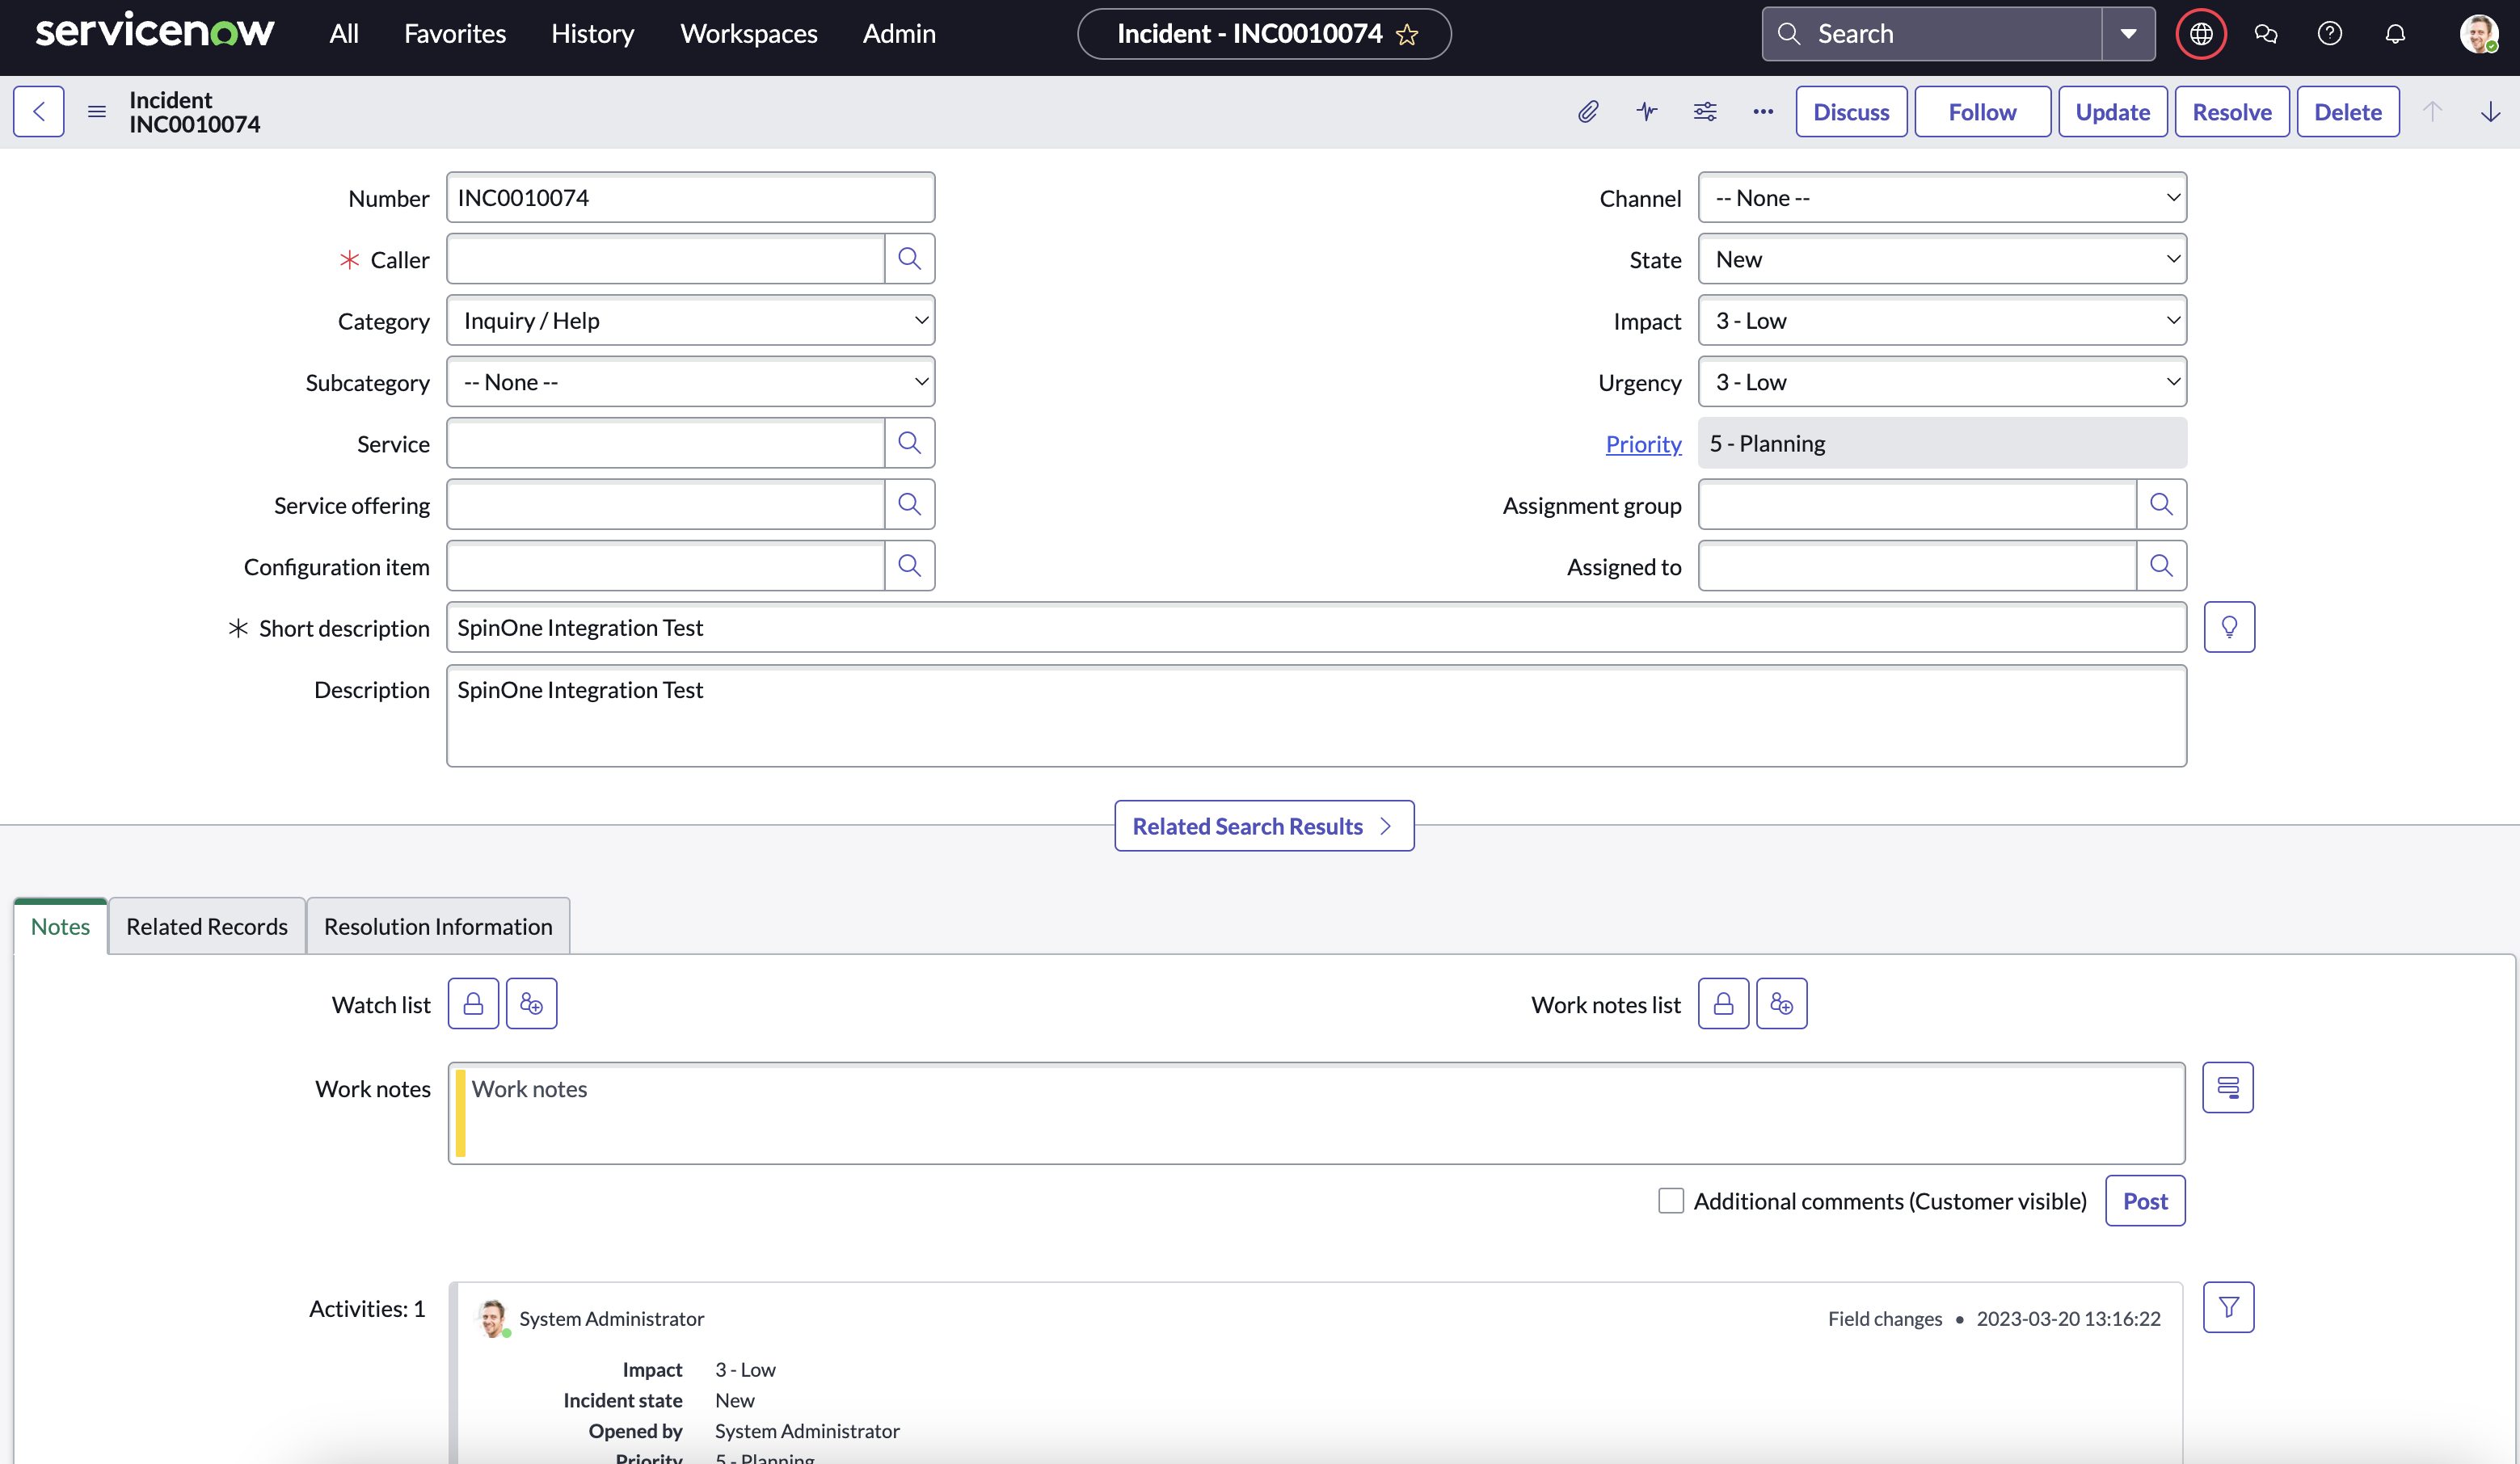Click the Number field INC0010074

pyautogui.click(x=690, y=198)
